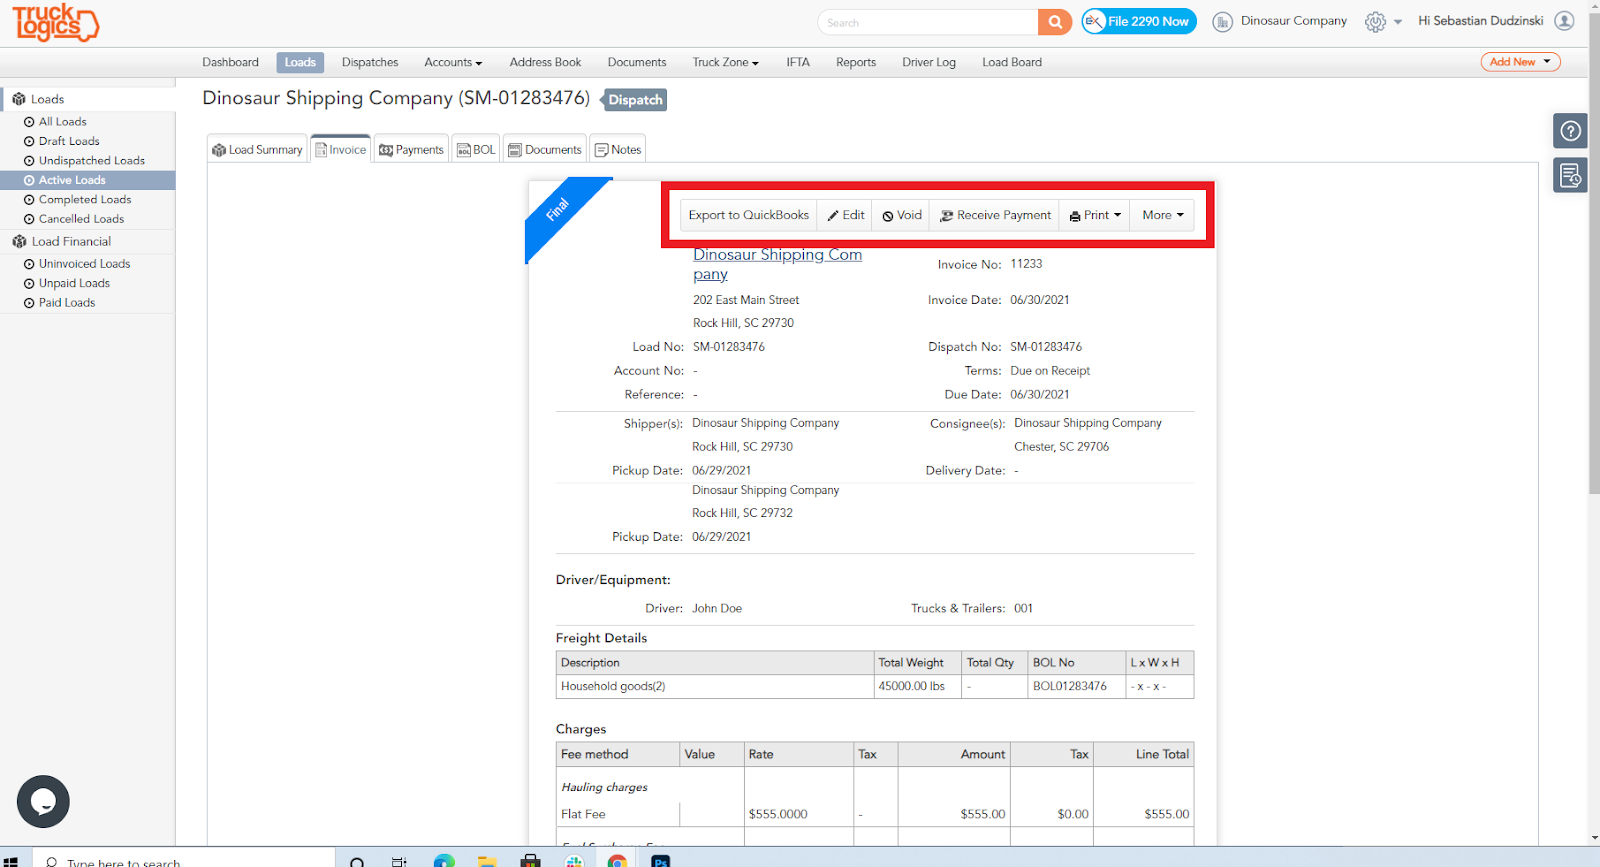
Task: Select the Invoice tab
Action: click(x=341, y=149)
